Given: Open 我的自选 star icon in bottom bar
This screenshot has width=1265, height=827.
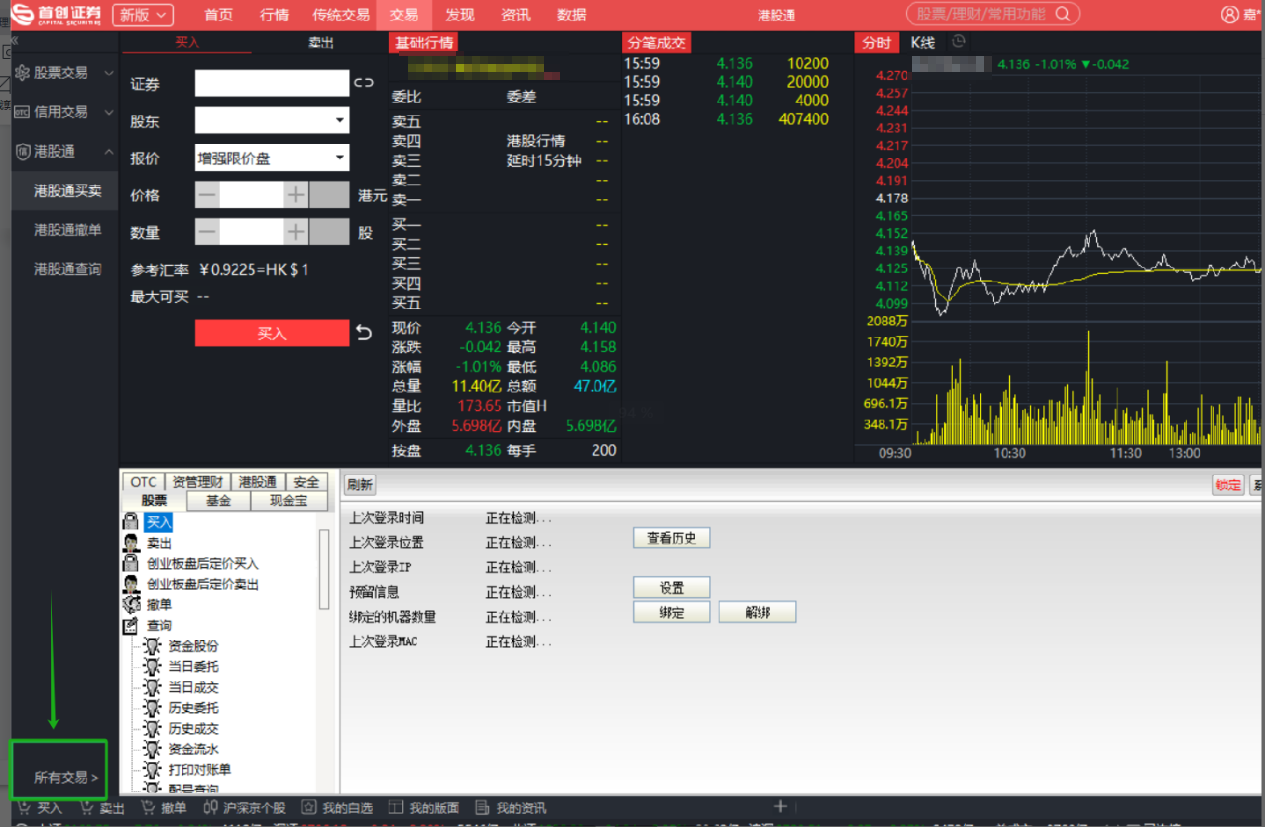Looking at the screenshot, I should coord(310,808).
